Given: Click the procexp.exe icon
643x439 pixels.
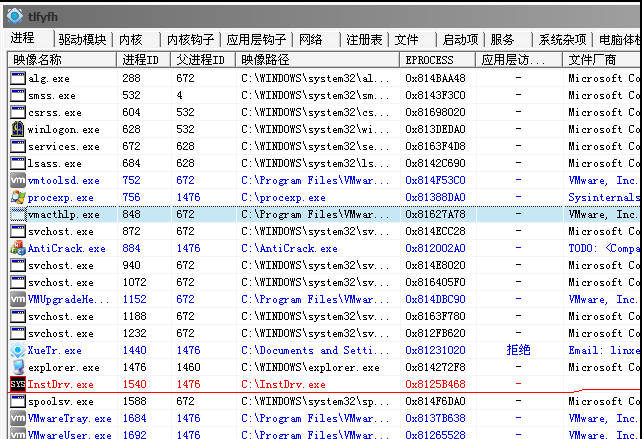Looking at the screenshot, I should point(18,197).
